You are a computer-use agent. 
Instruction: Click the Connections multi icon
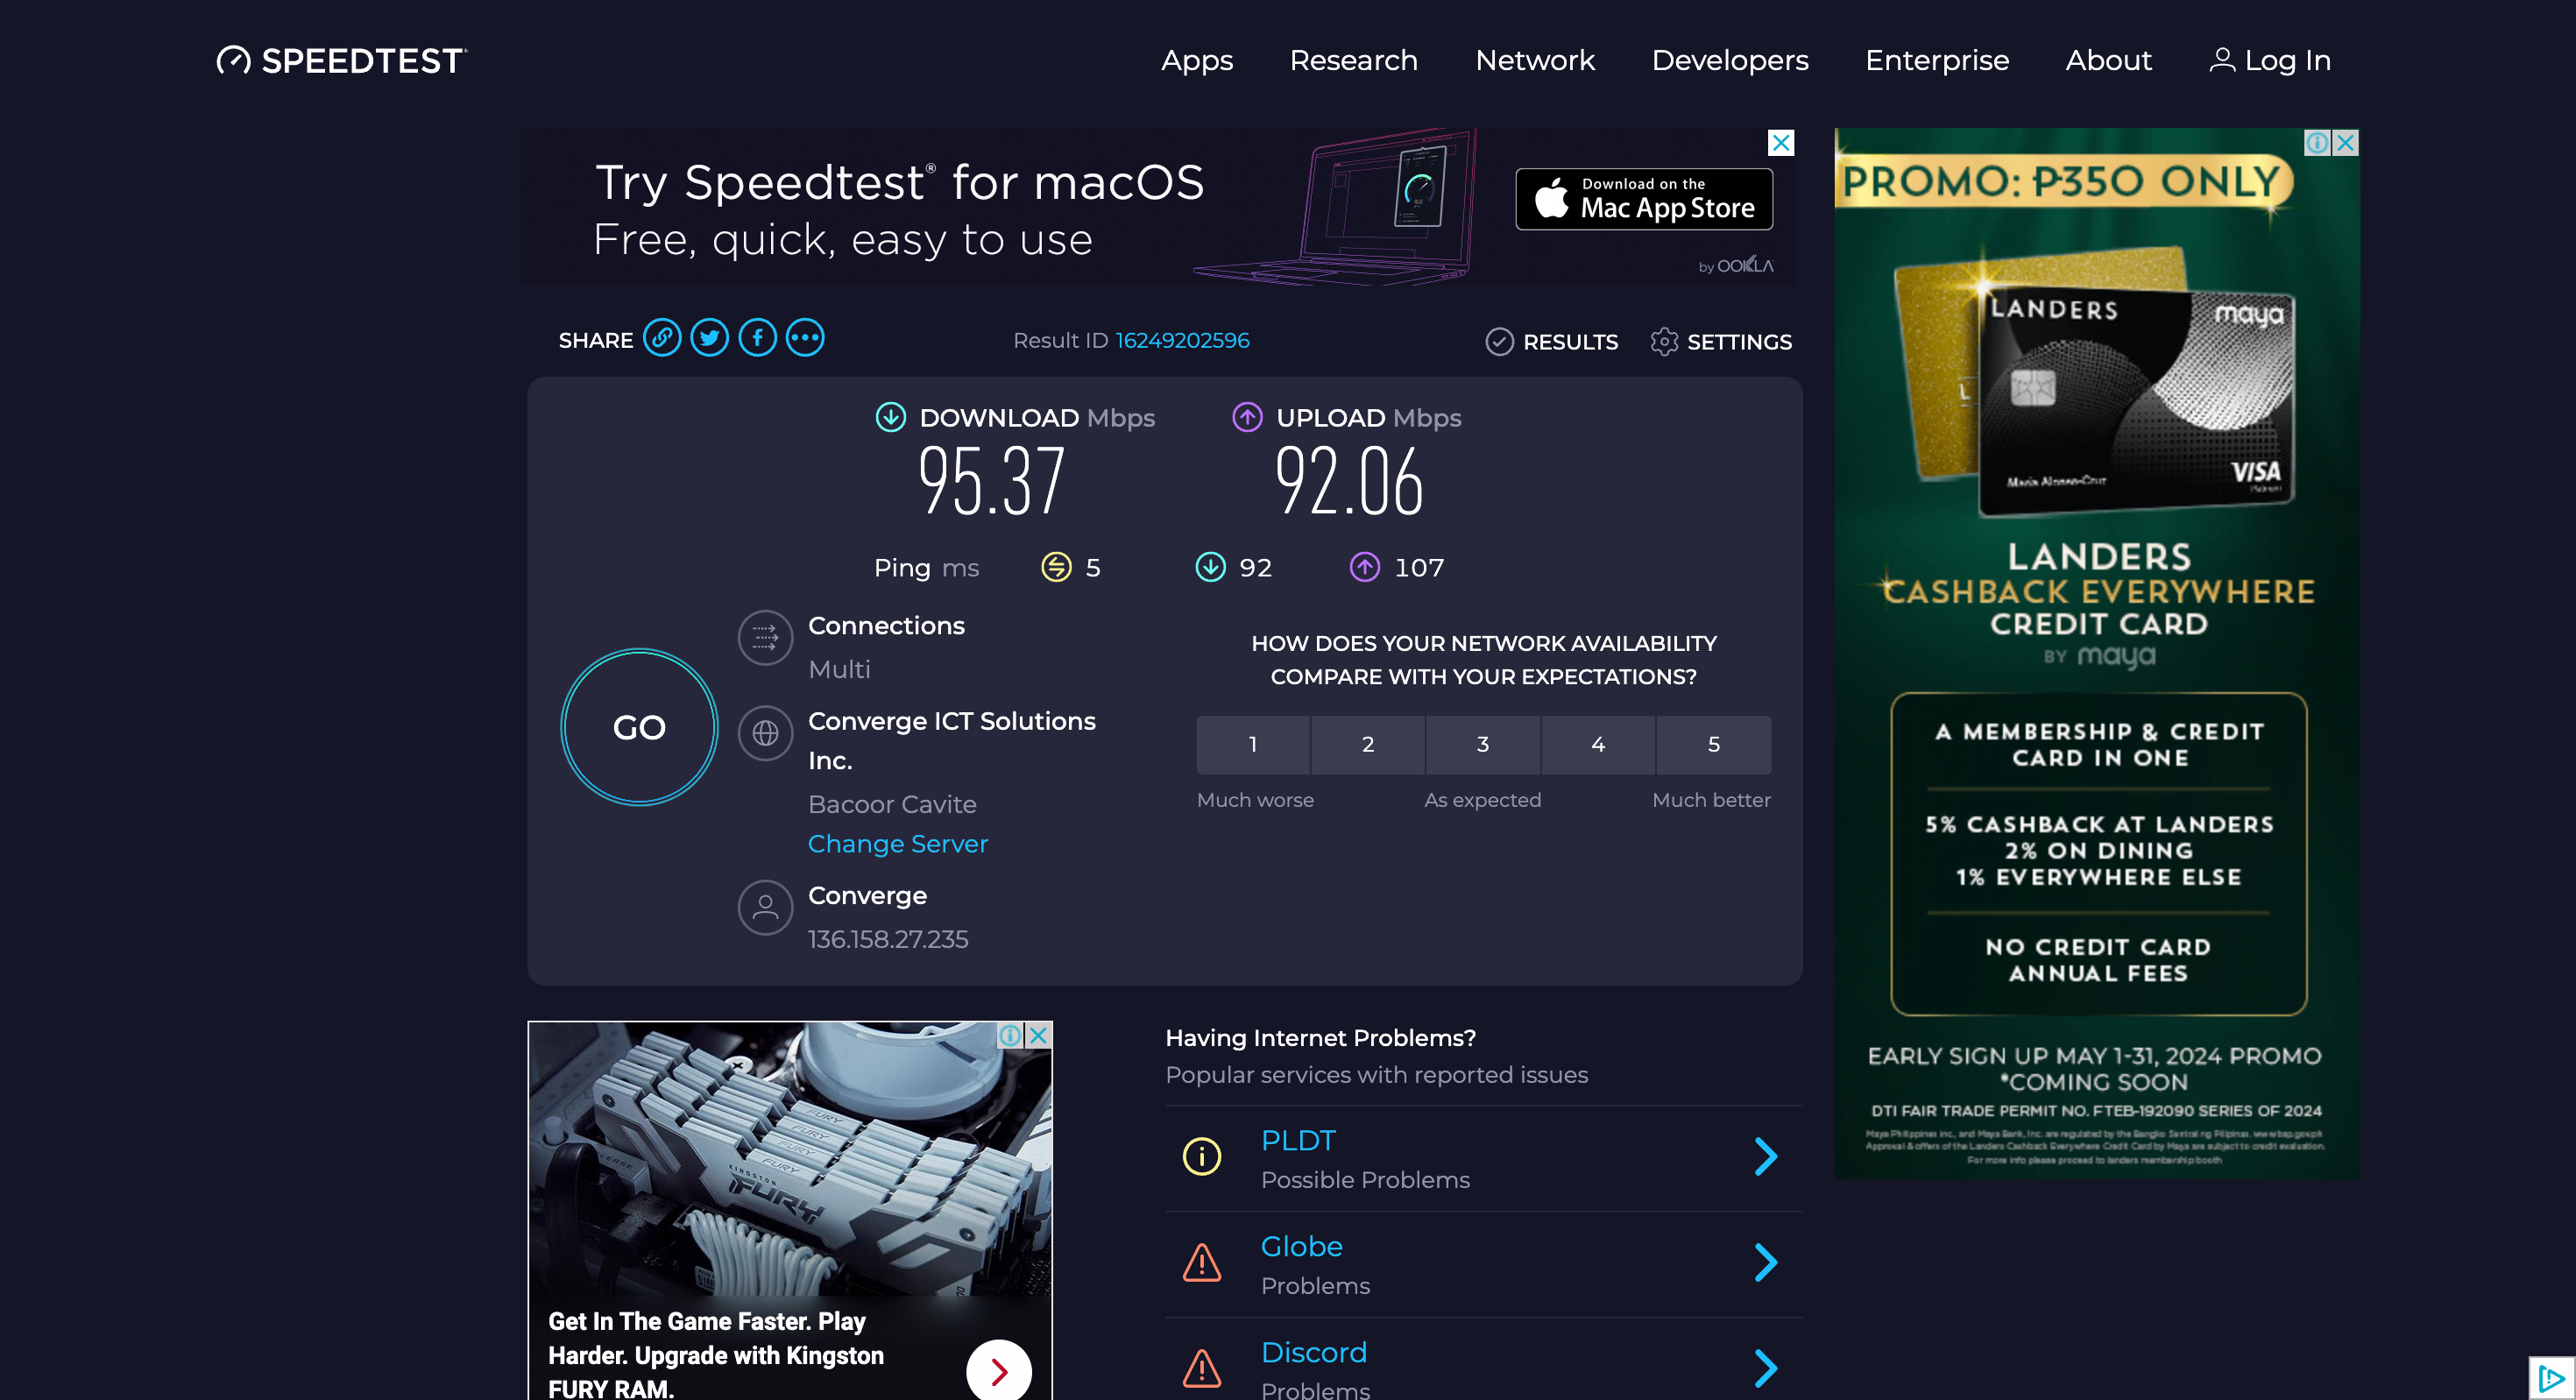click(x=765, y=638)
